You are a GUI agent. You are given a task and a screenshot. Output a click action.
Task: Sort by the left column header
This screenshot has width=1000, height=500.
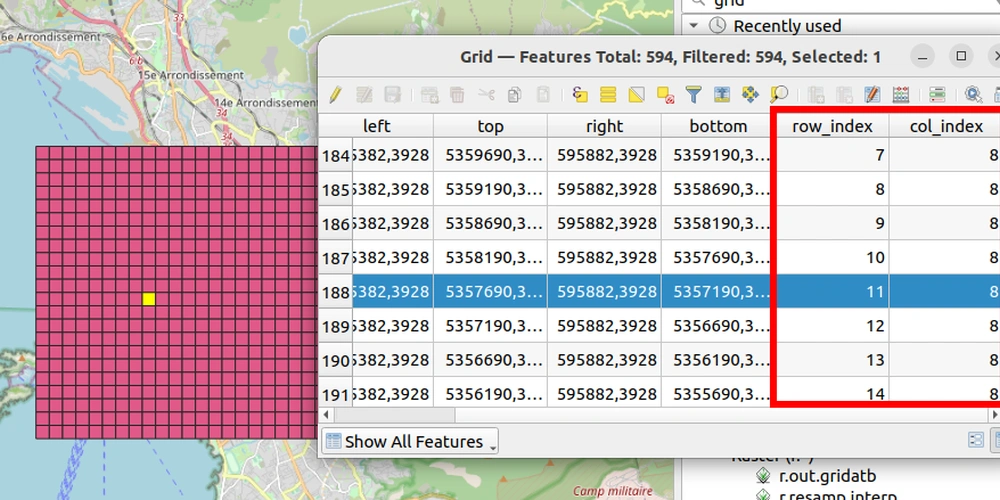click(x=376, y=126)
